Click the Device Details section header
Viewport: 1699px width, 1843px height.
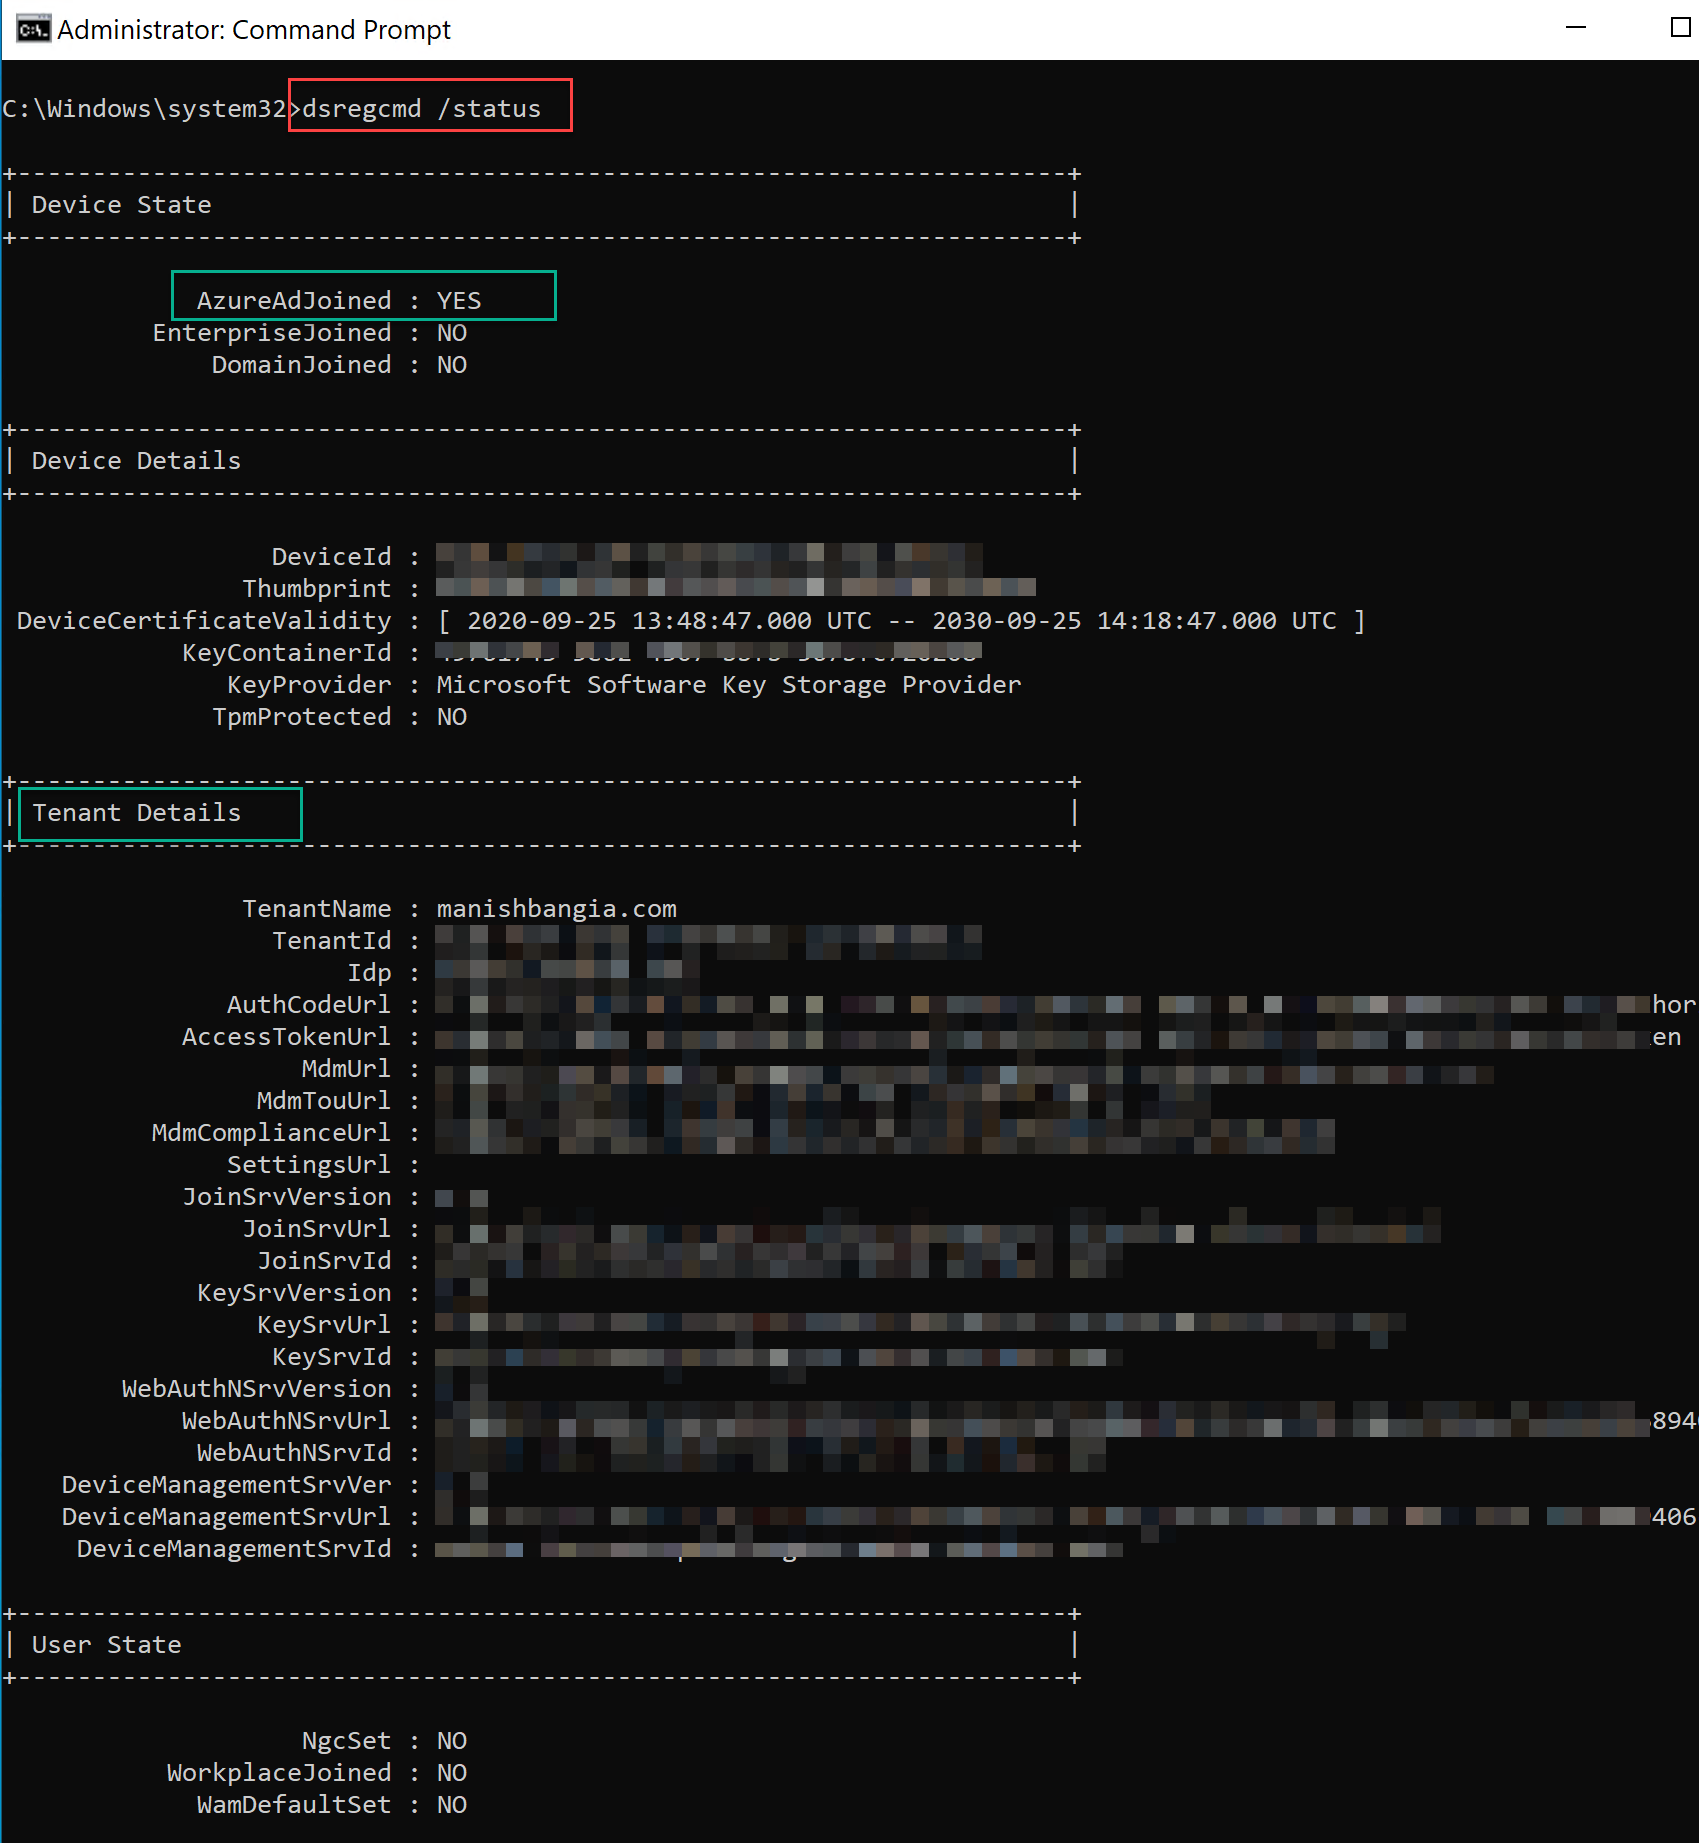[x=137, y=461]
